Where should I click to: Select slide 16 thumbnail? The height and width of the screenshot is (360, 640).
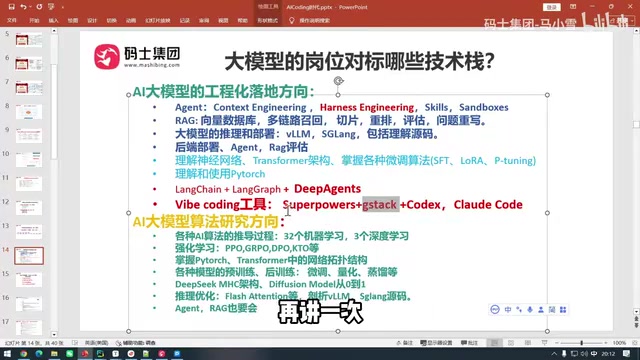point(29,304)
